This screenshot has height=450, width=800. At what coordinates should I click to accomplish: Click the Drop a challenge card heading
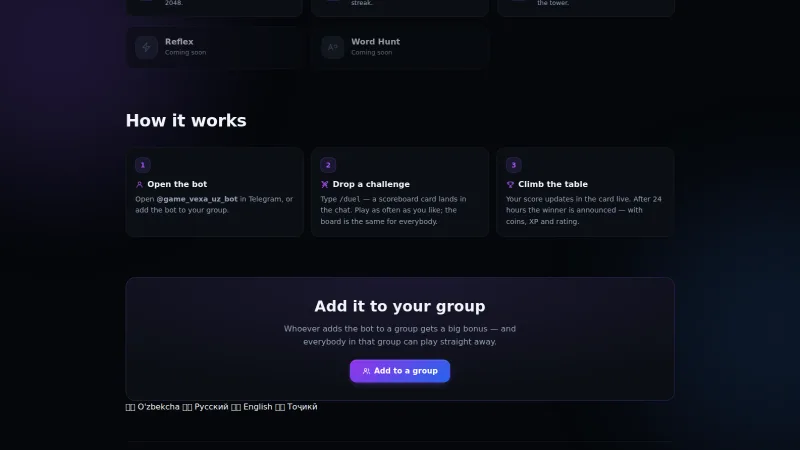(x=371, y=184)
